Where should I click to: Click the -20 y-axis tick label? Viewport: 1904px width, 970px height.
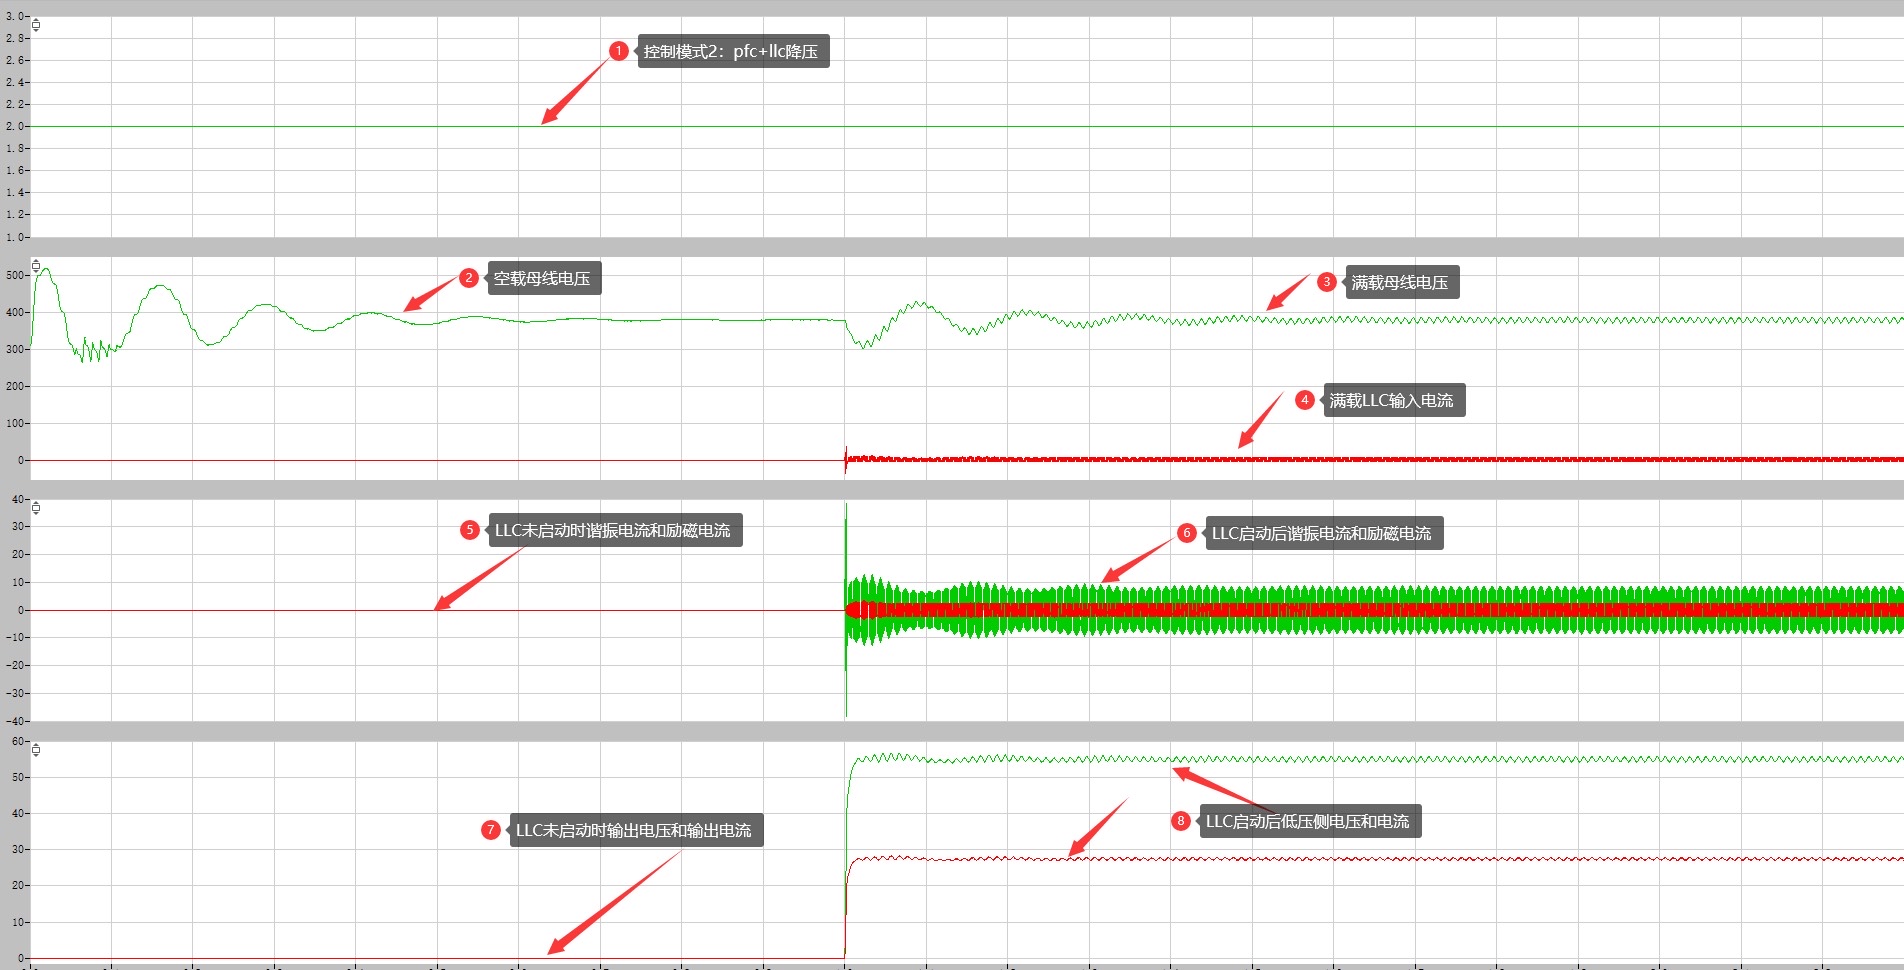pyautogui.click(x=14, y=665)
